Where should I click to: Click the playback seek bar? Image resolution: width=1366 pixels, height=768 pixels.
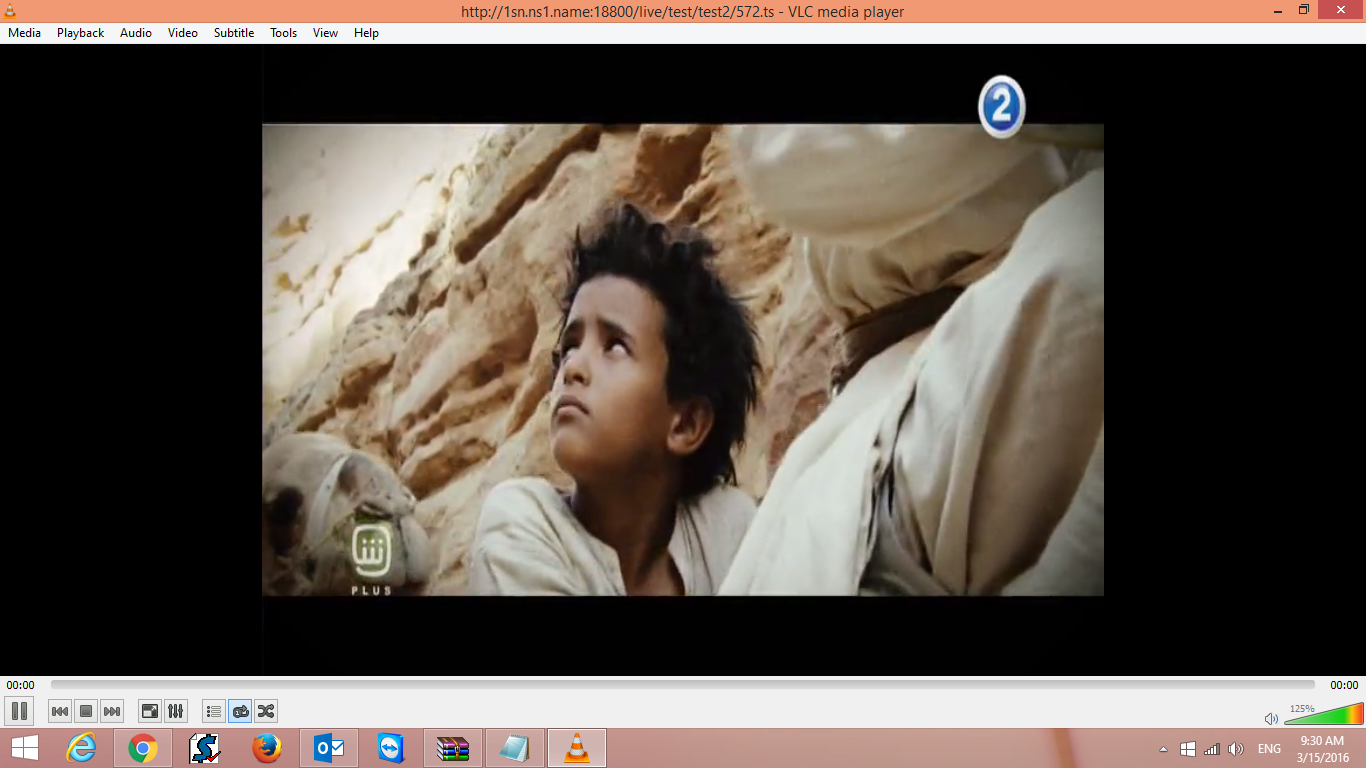683,685
